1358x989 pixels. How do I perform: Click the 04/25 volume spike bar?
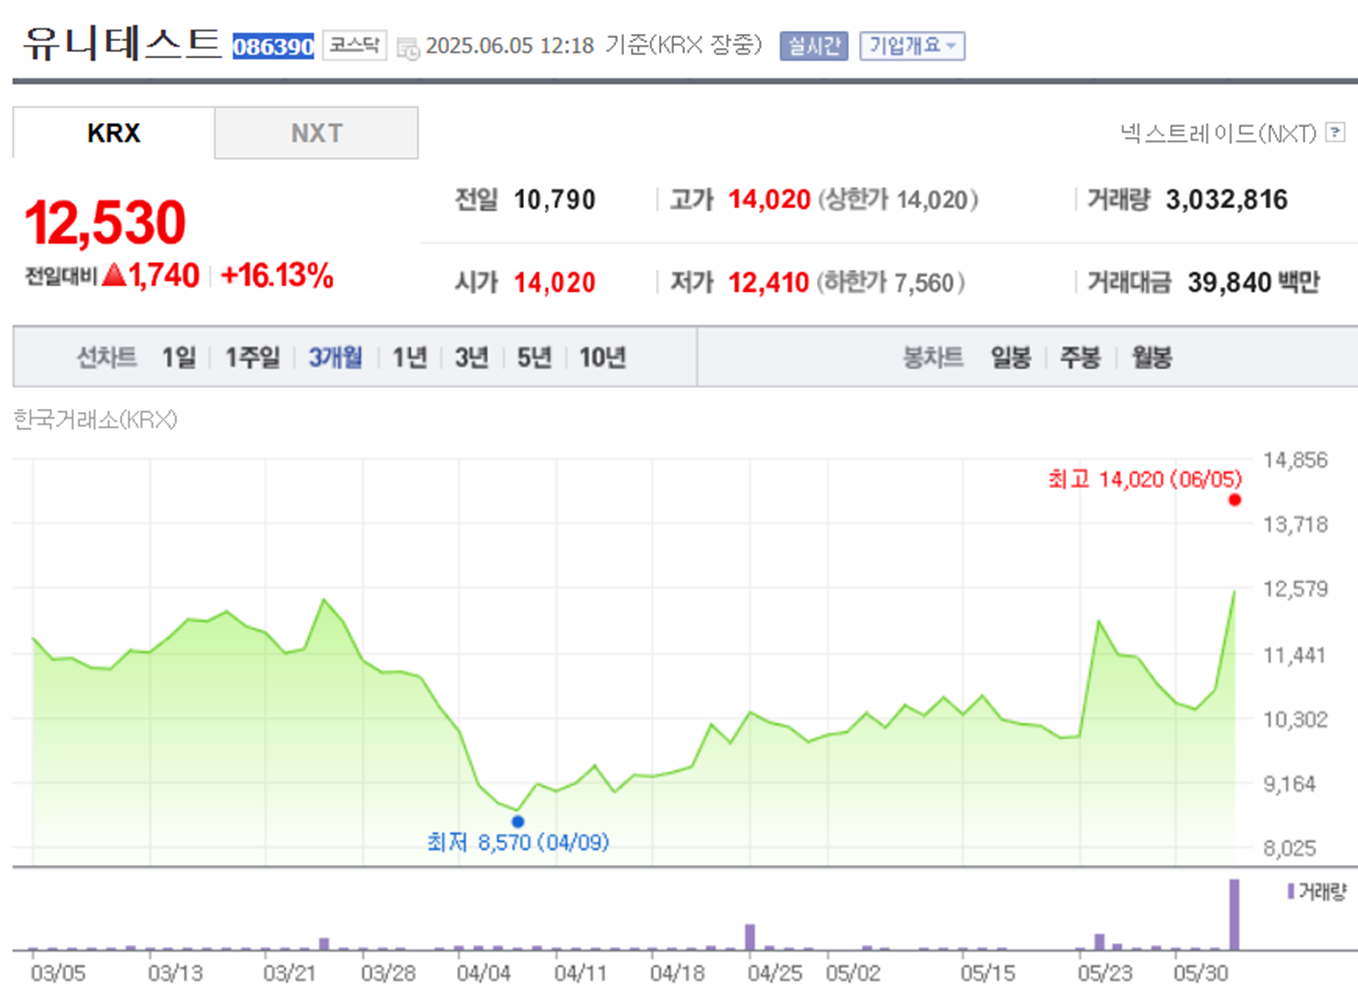tap(750, 937)
